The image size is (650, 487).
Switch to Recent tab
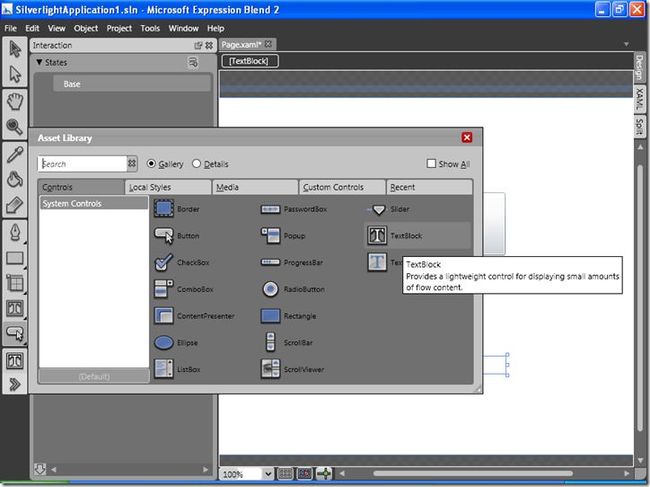click(x=429, y=187)
